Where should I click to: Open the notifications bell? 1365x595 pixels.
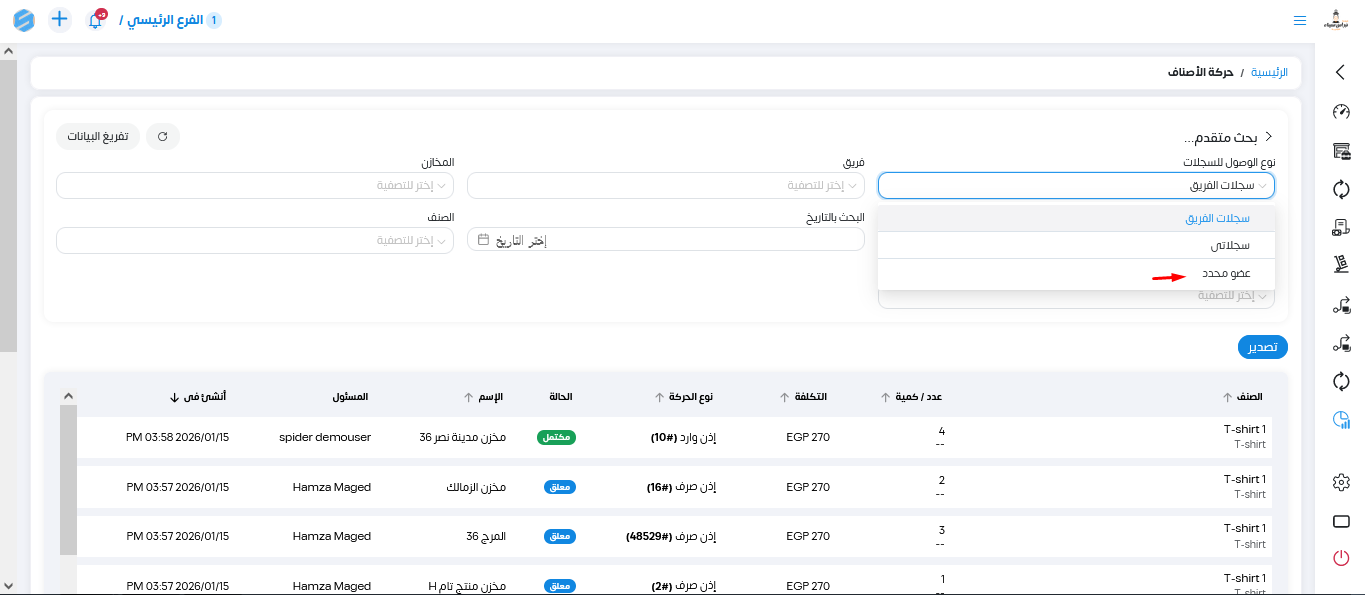pos(96,20)
